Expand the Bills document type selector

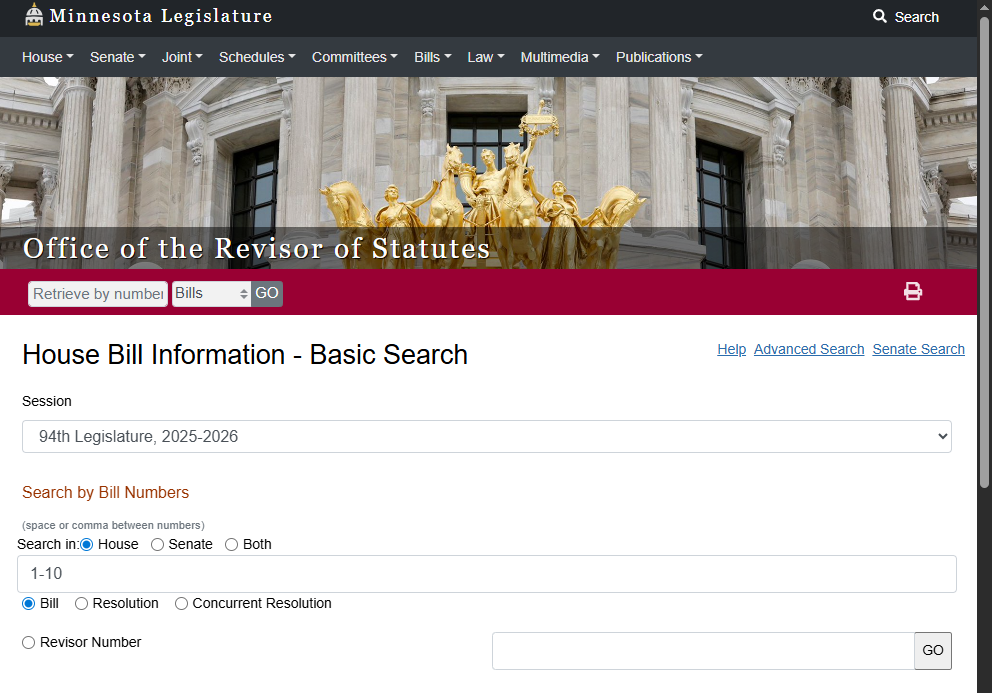[x=211, y=293]
